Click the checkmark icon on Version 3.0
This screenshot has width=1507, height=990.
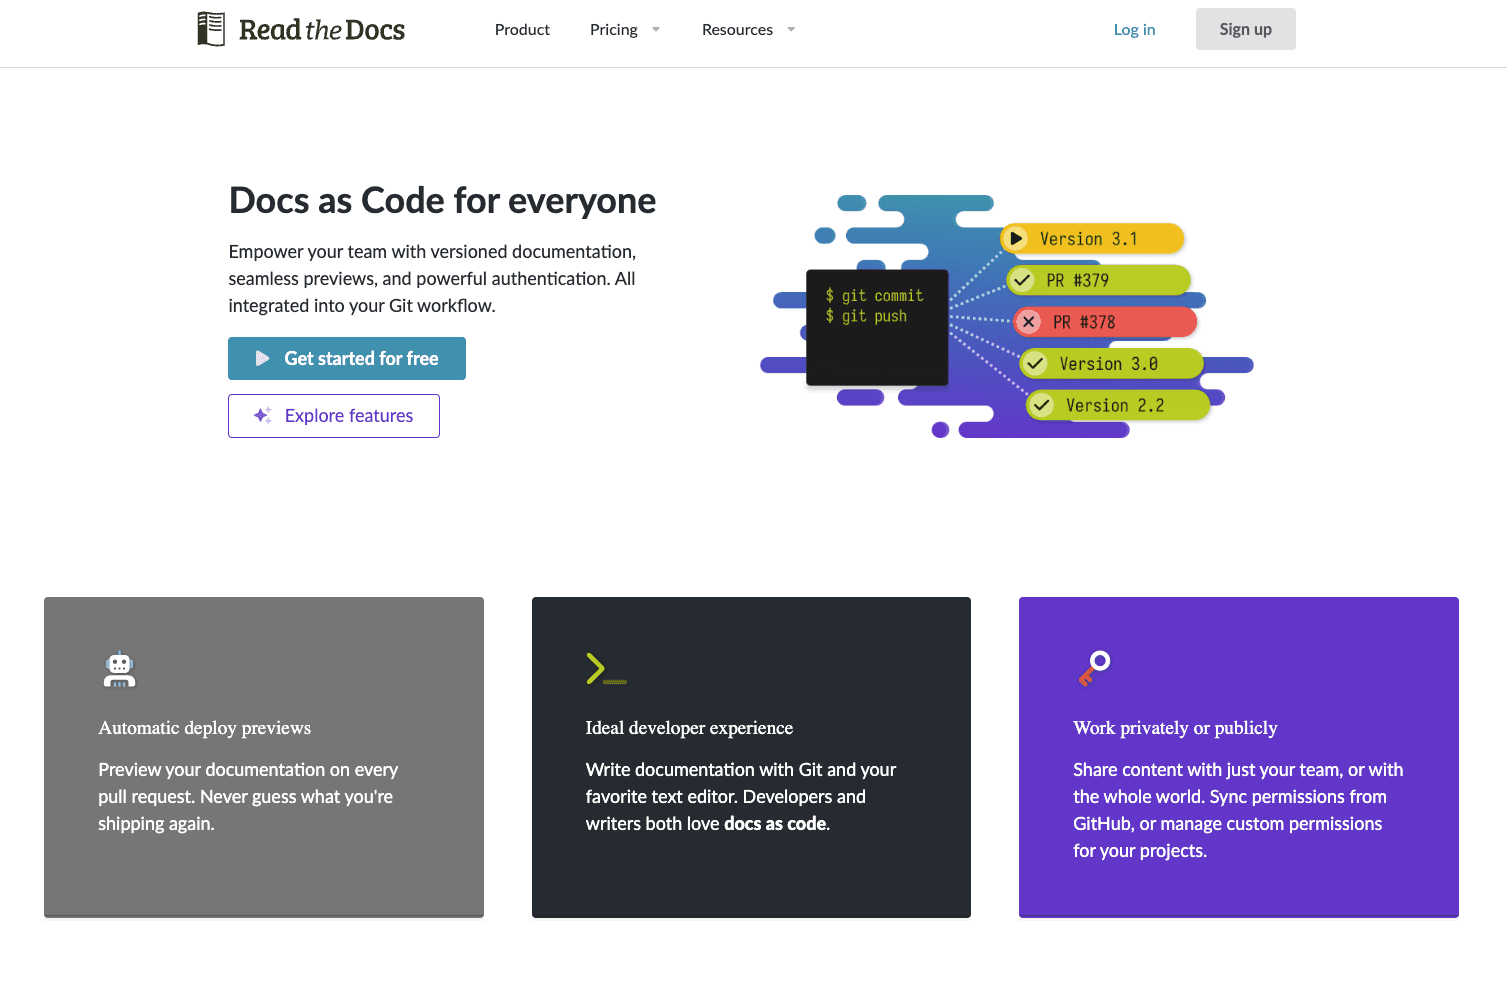click(x=1036, y=364)
